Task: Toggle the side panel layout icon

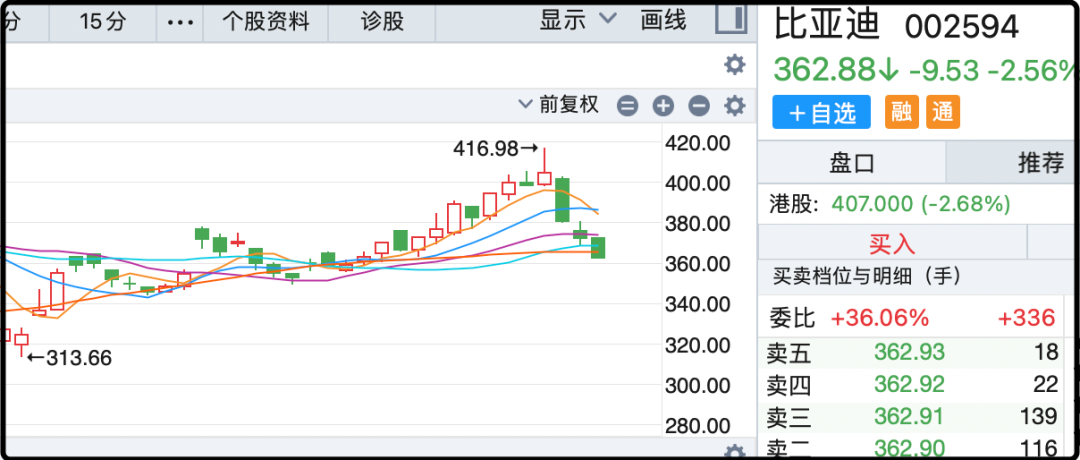Action: 731,20
